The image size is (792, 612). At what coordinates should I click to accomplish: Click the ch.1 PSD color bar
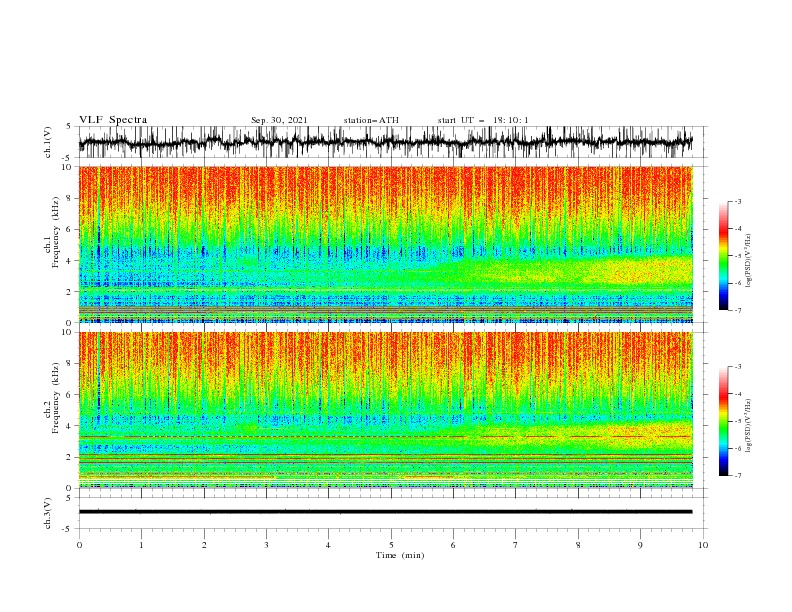(723, 256)
